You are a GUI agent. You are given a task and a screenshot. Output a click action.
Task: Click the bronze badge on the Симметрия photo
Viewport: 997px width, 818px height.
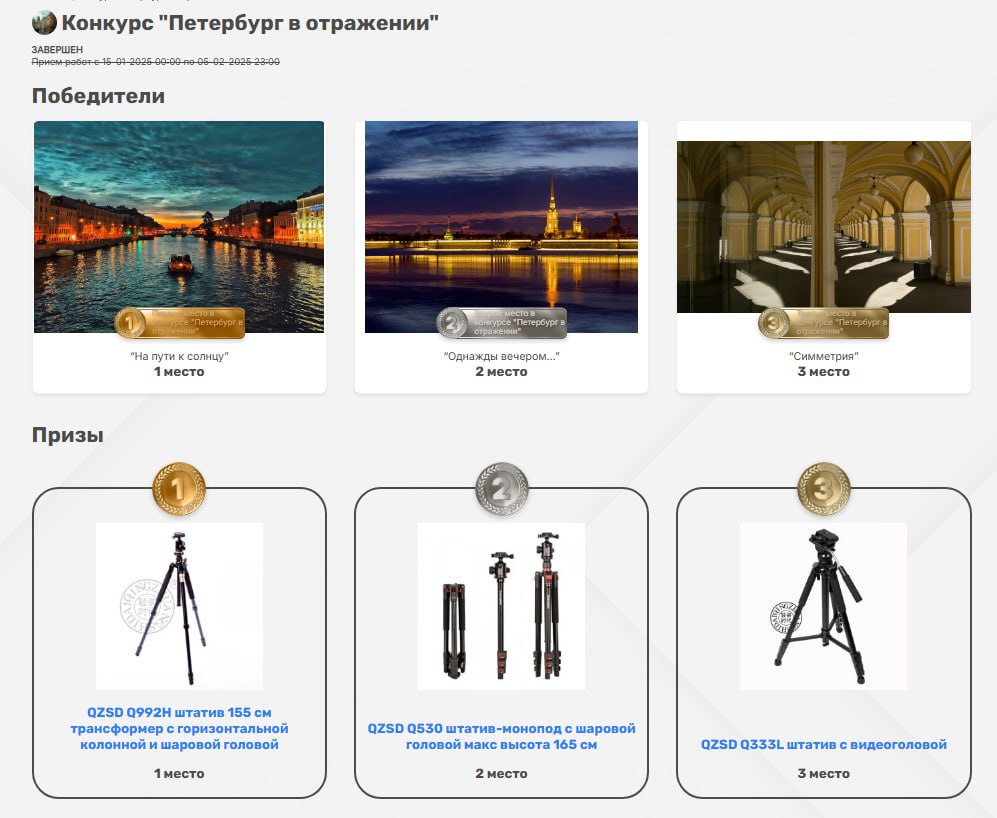[823, 323]
